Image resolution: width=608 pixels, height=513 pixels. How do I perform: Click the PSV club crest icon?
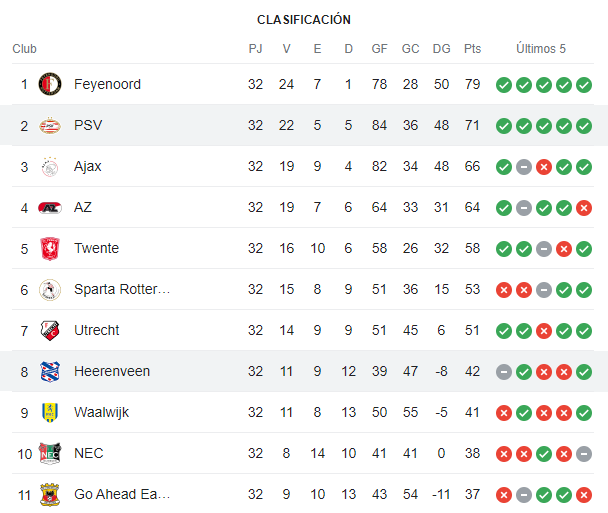[x=50, y=125]
